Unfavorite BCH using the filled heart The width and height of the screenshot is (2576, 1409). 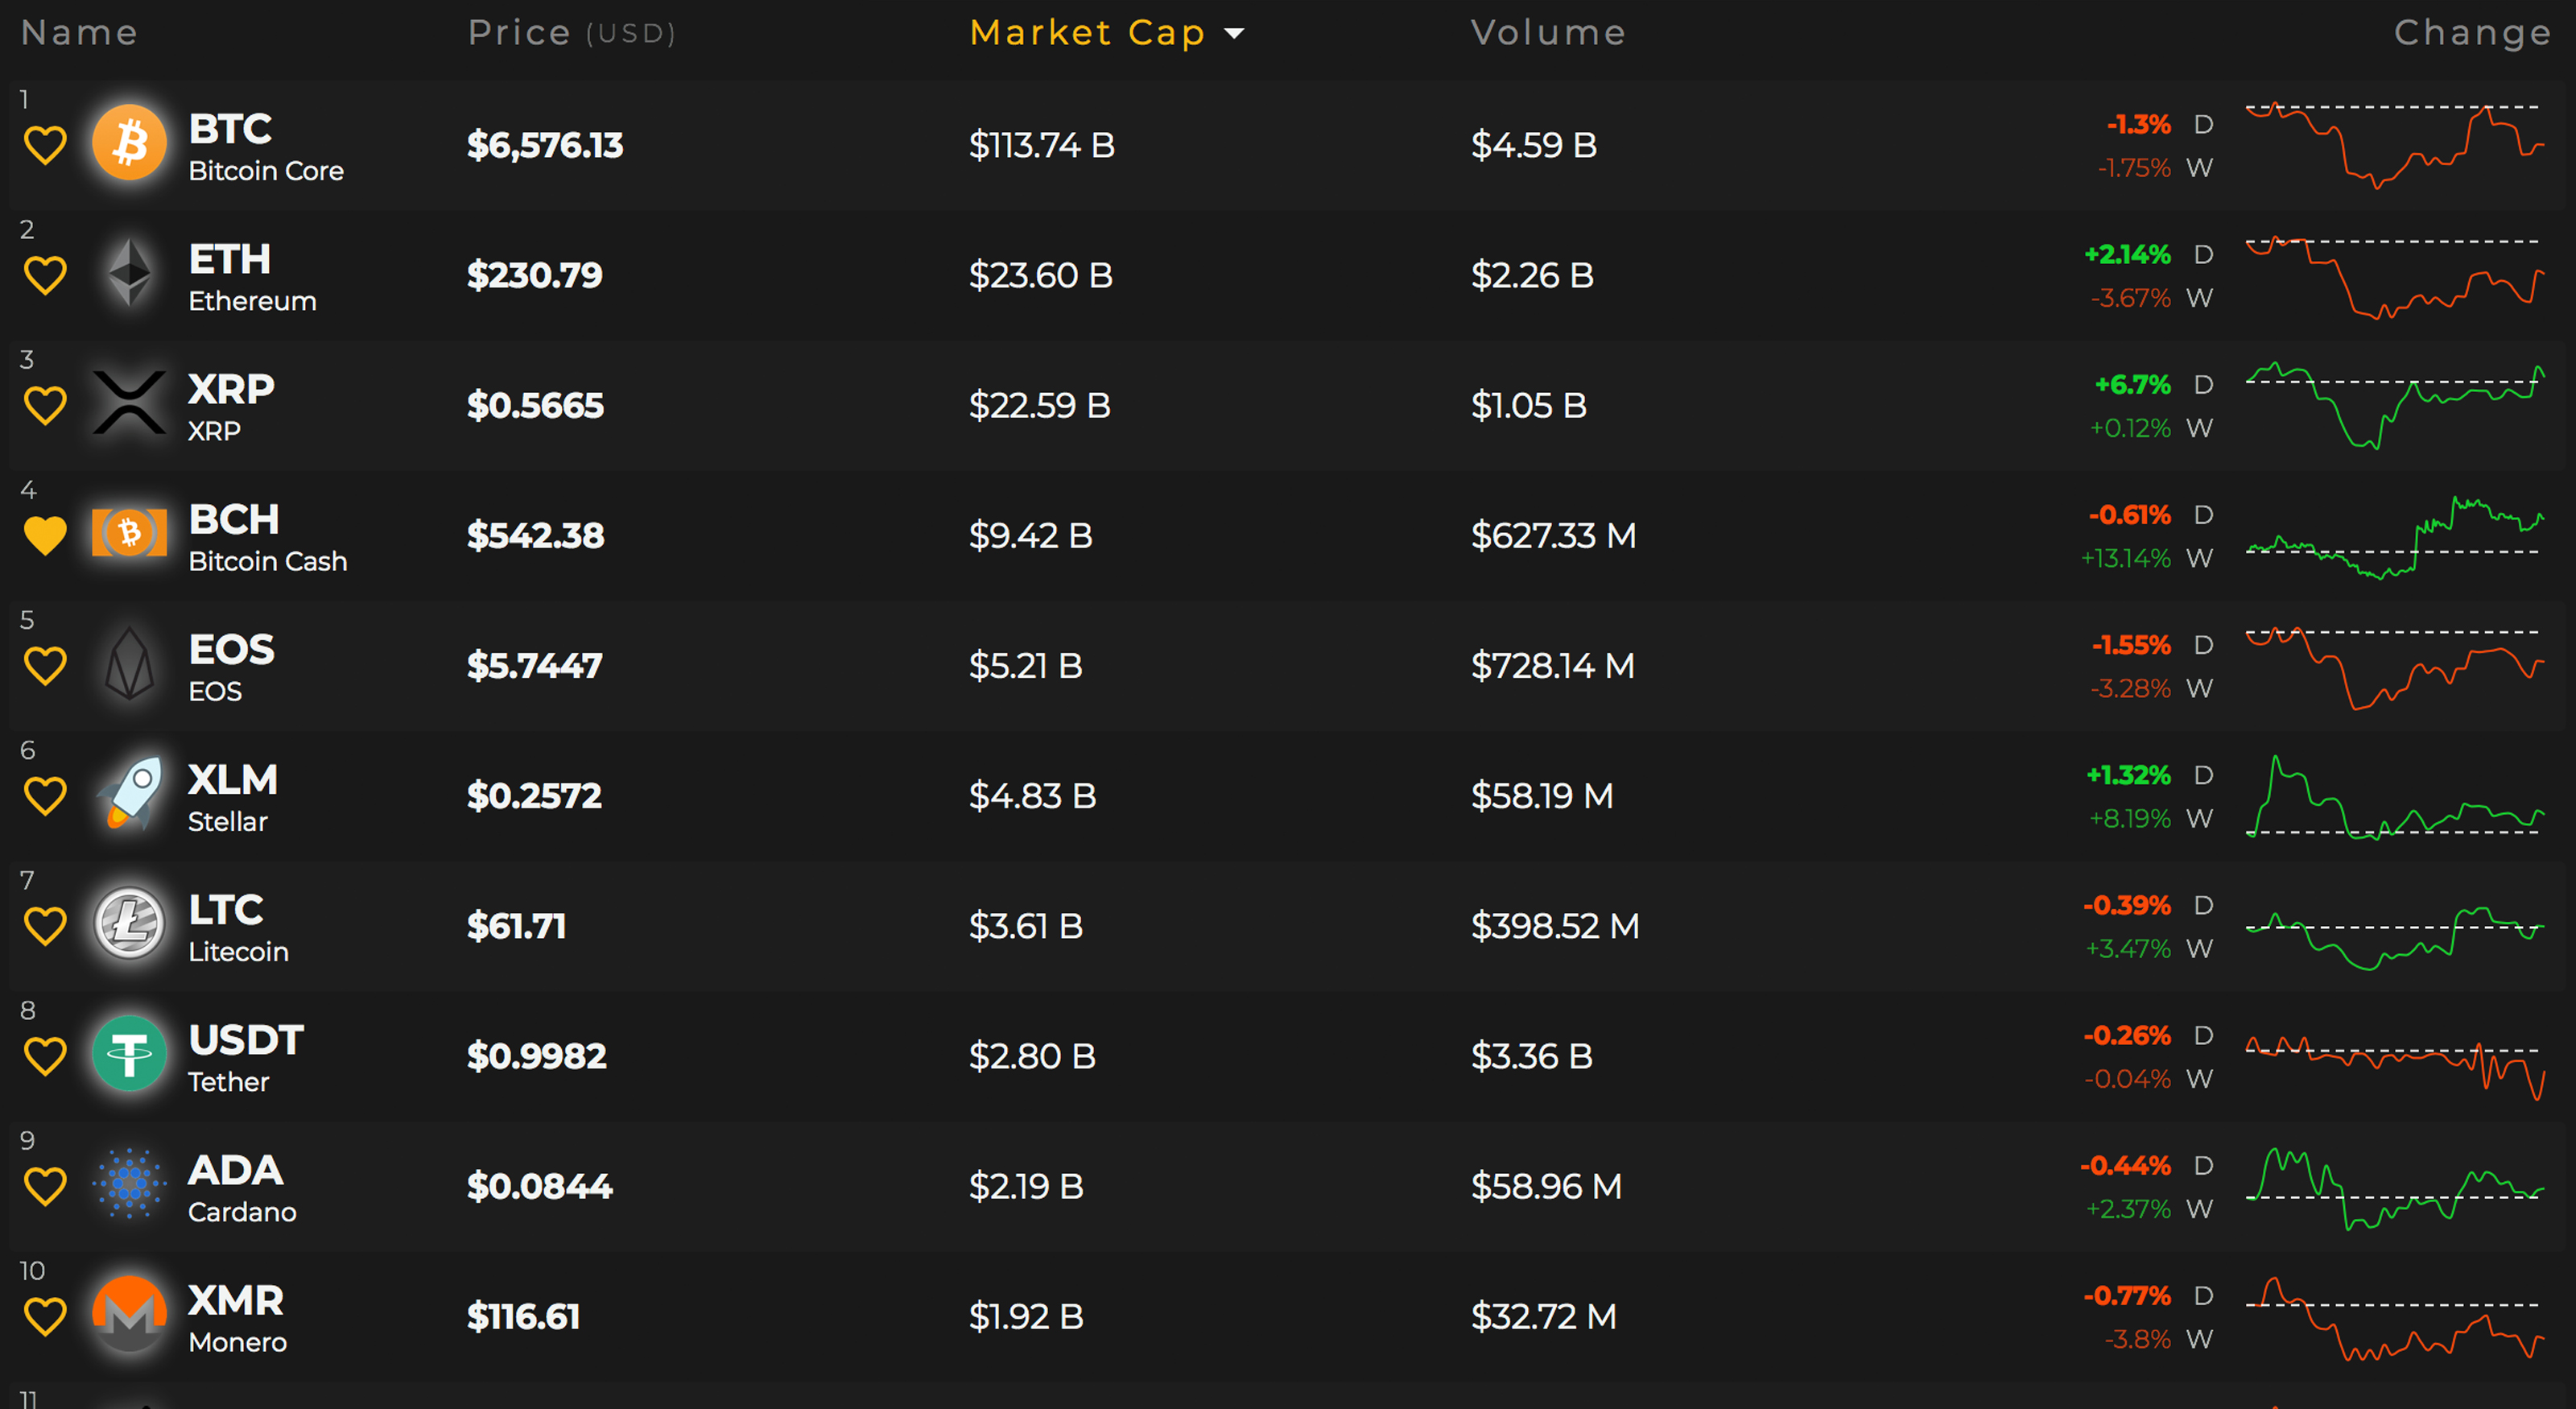[45, 535]
